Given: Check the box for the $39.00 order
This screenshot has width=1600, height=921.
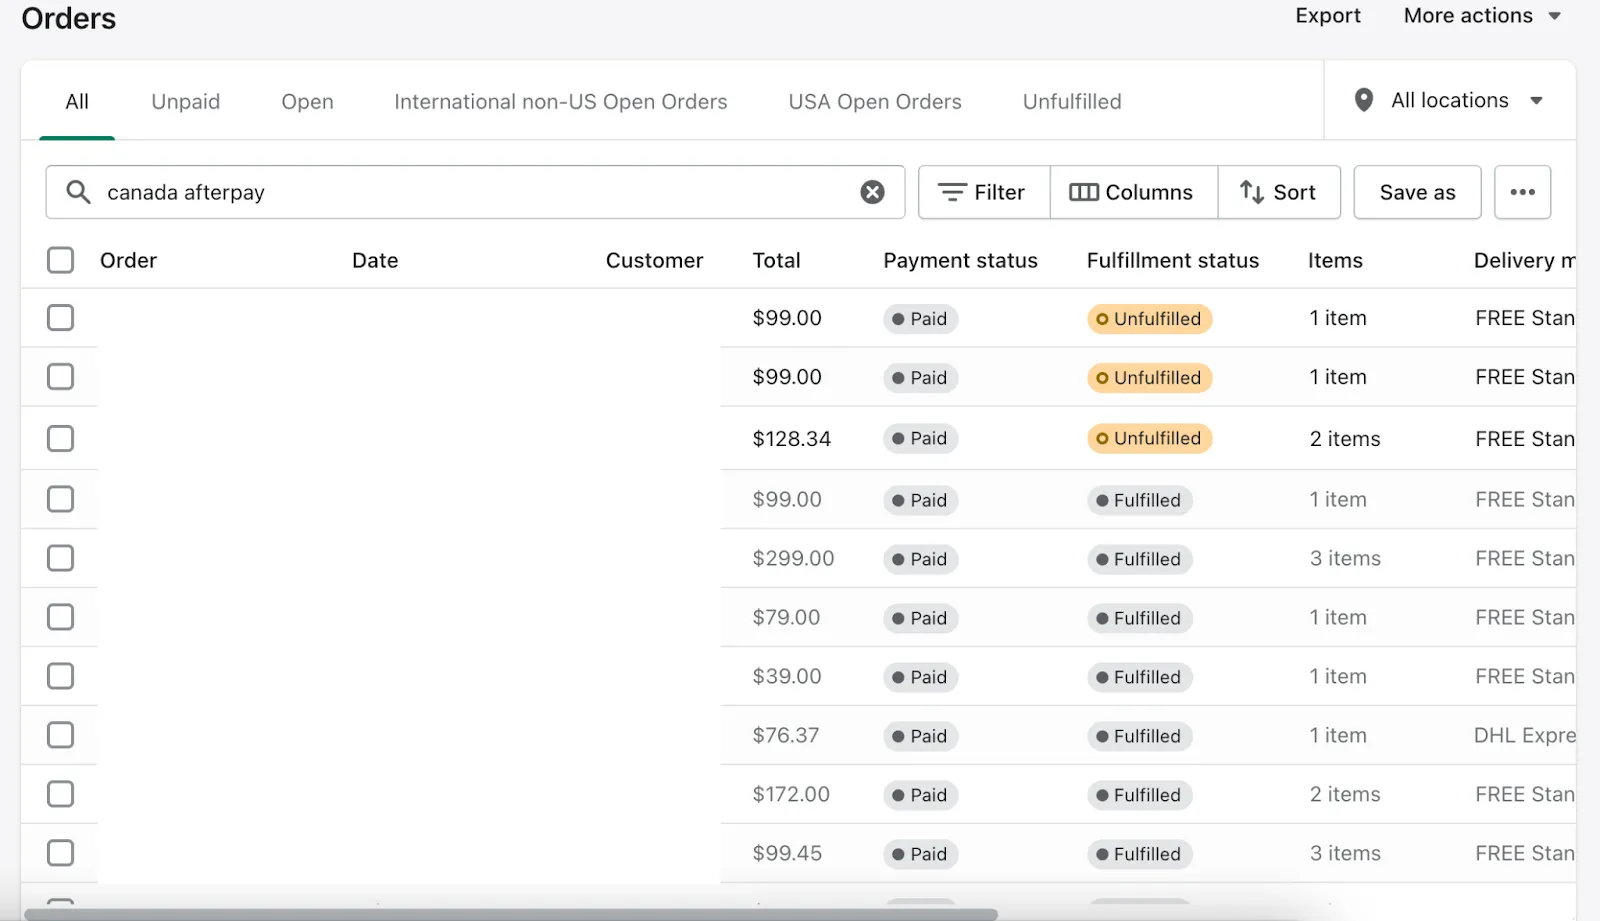Looking at the screenshot, I should click(61, 676).
